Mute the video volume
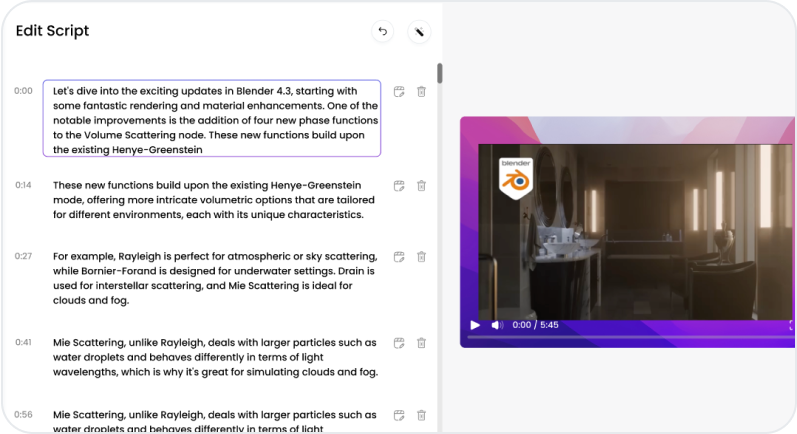 [497, 325]
